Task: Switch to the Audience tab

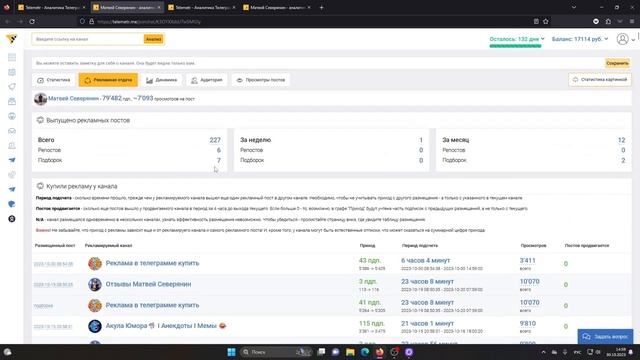Action: coord(207,80)
